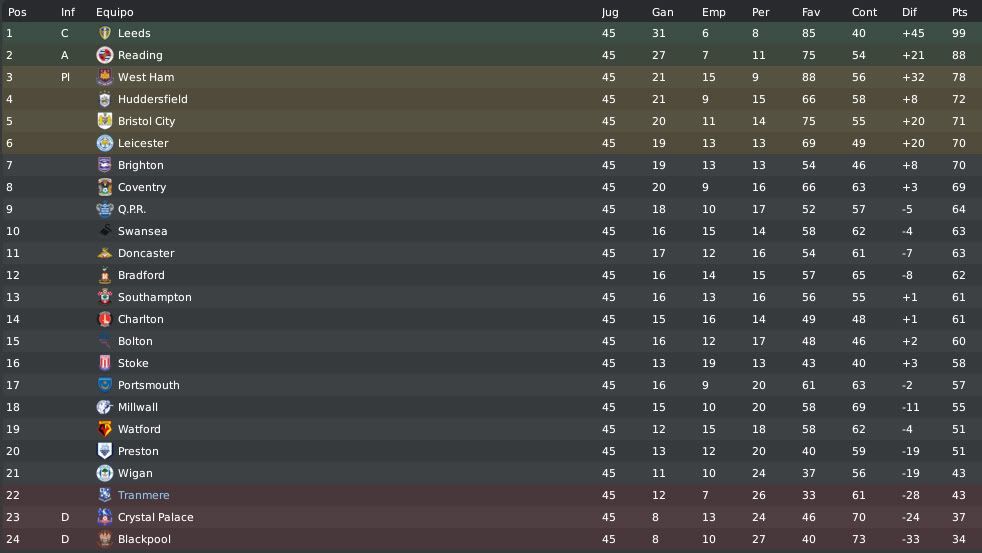Click the Reading club badge icon
The height and width of the screenshot is (553, 982).
click(x=105, y=55)
